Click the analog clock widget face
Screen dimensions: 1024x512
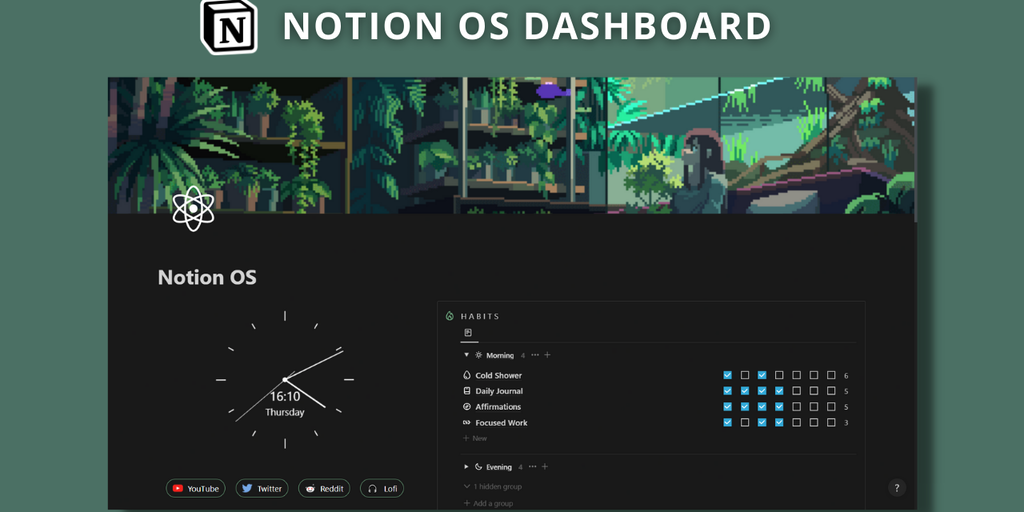285,379
